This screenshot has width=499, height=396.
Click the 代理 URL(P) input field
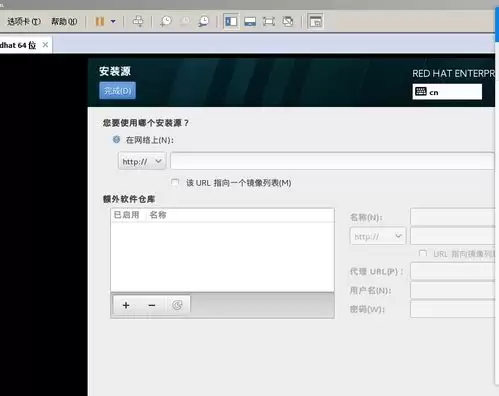coord(453,272)
